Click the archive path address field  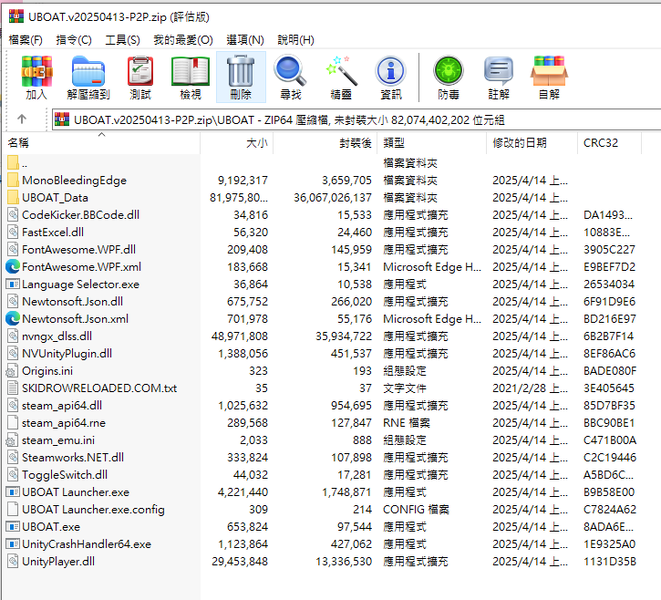(x=356, y=120)
